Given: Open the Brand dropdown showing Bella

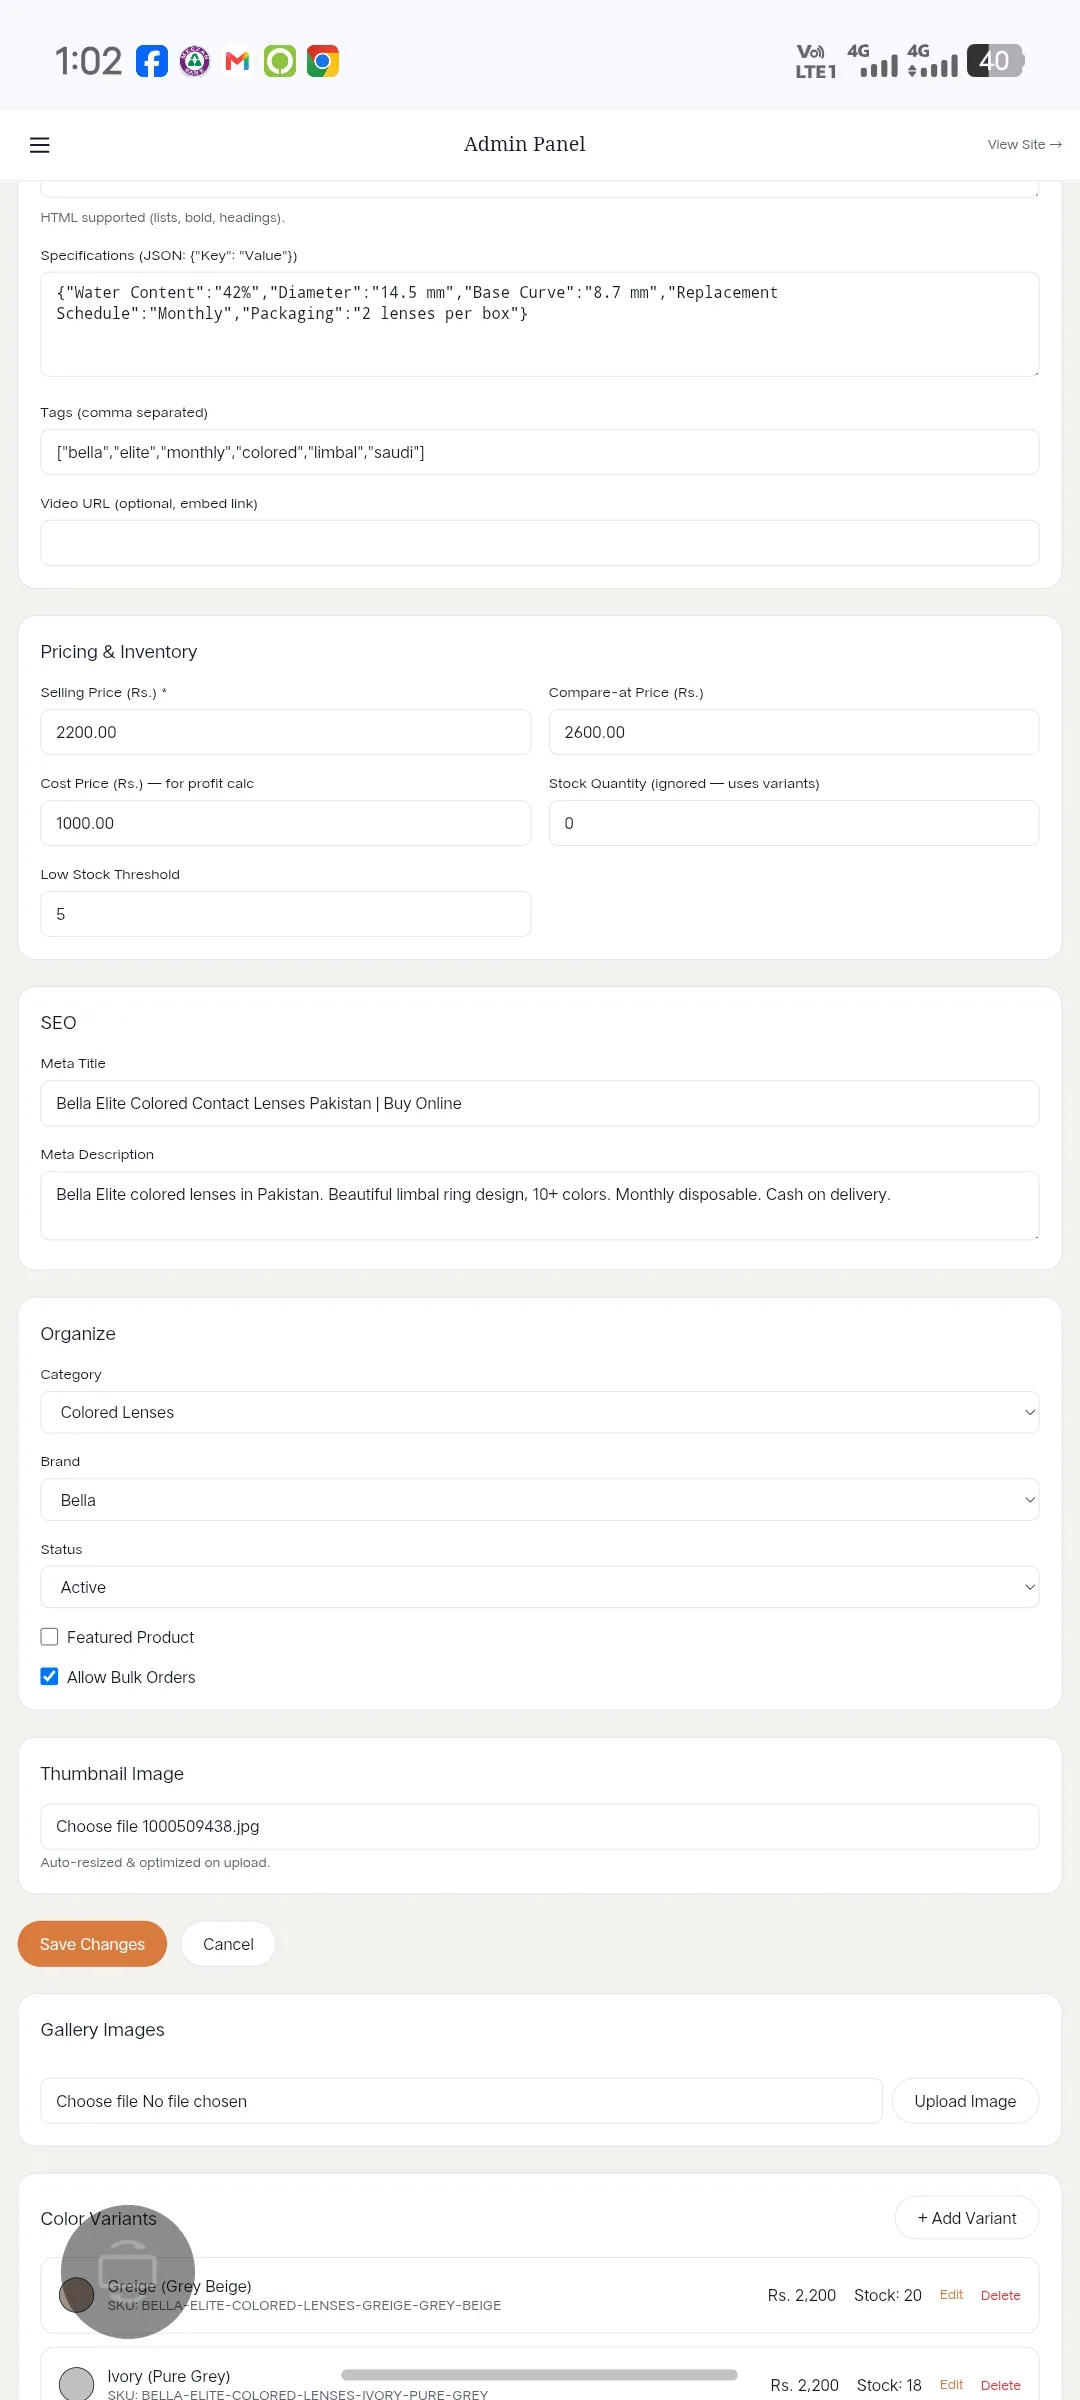Looking at the screenshot, I should coord(540,1500).
